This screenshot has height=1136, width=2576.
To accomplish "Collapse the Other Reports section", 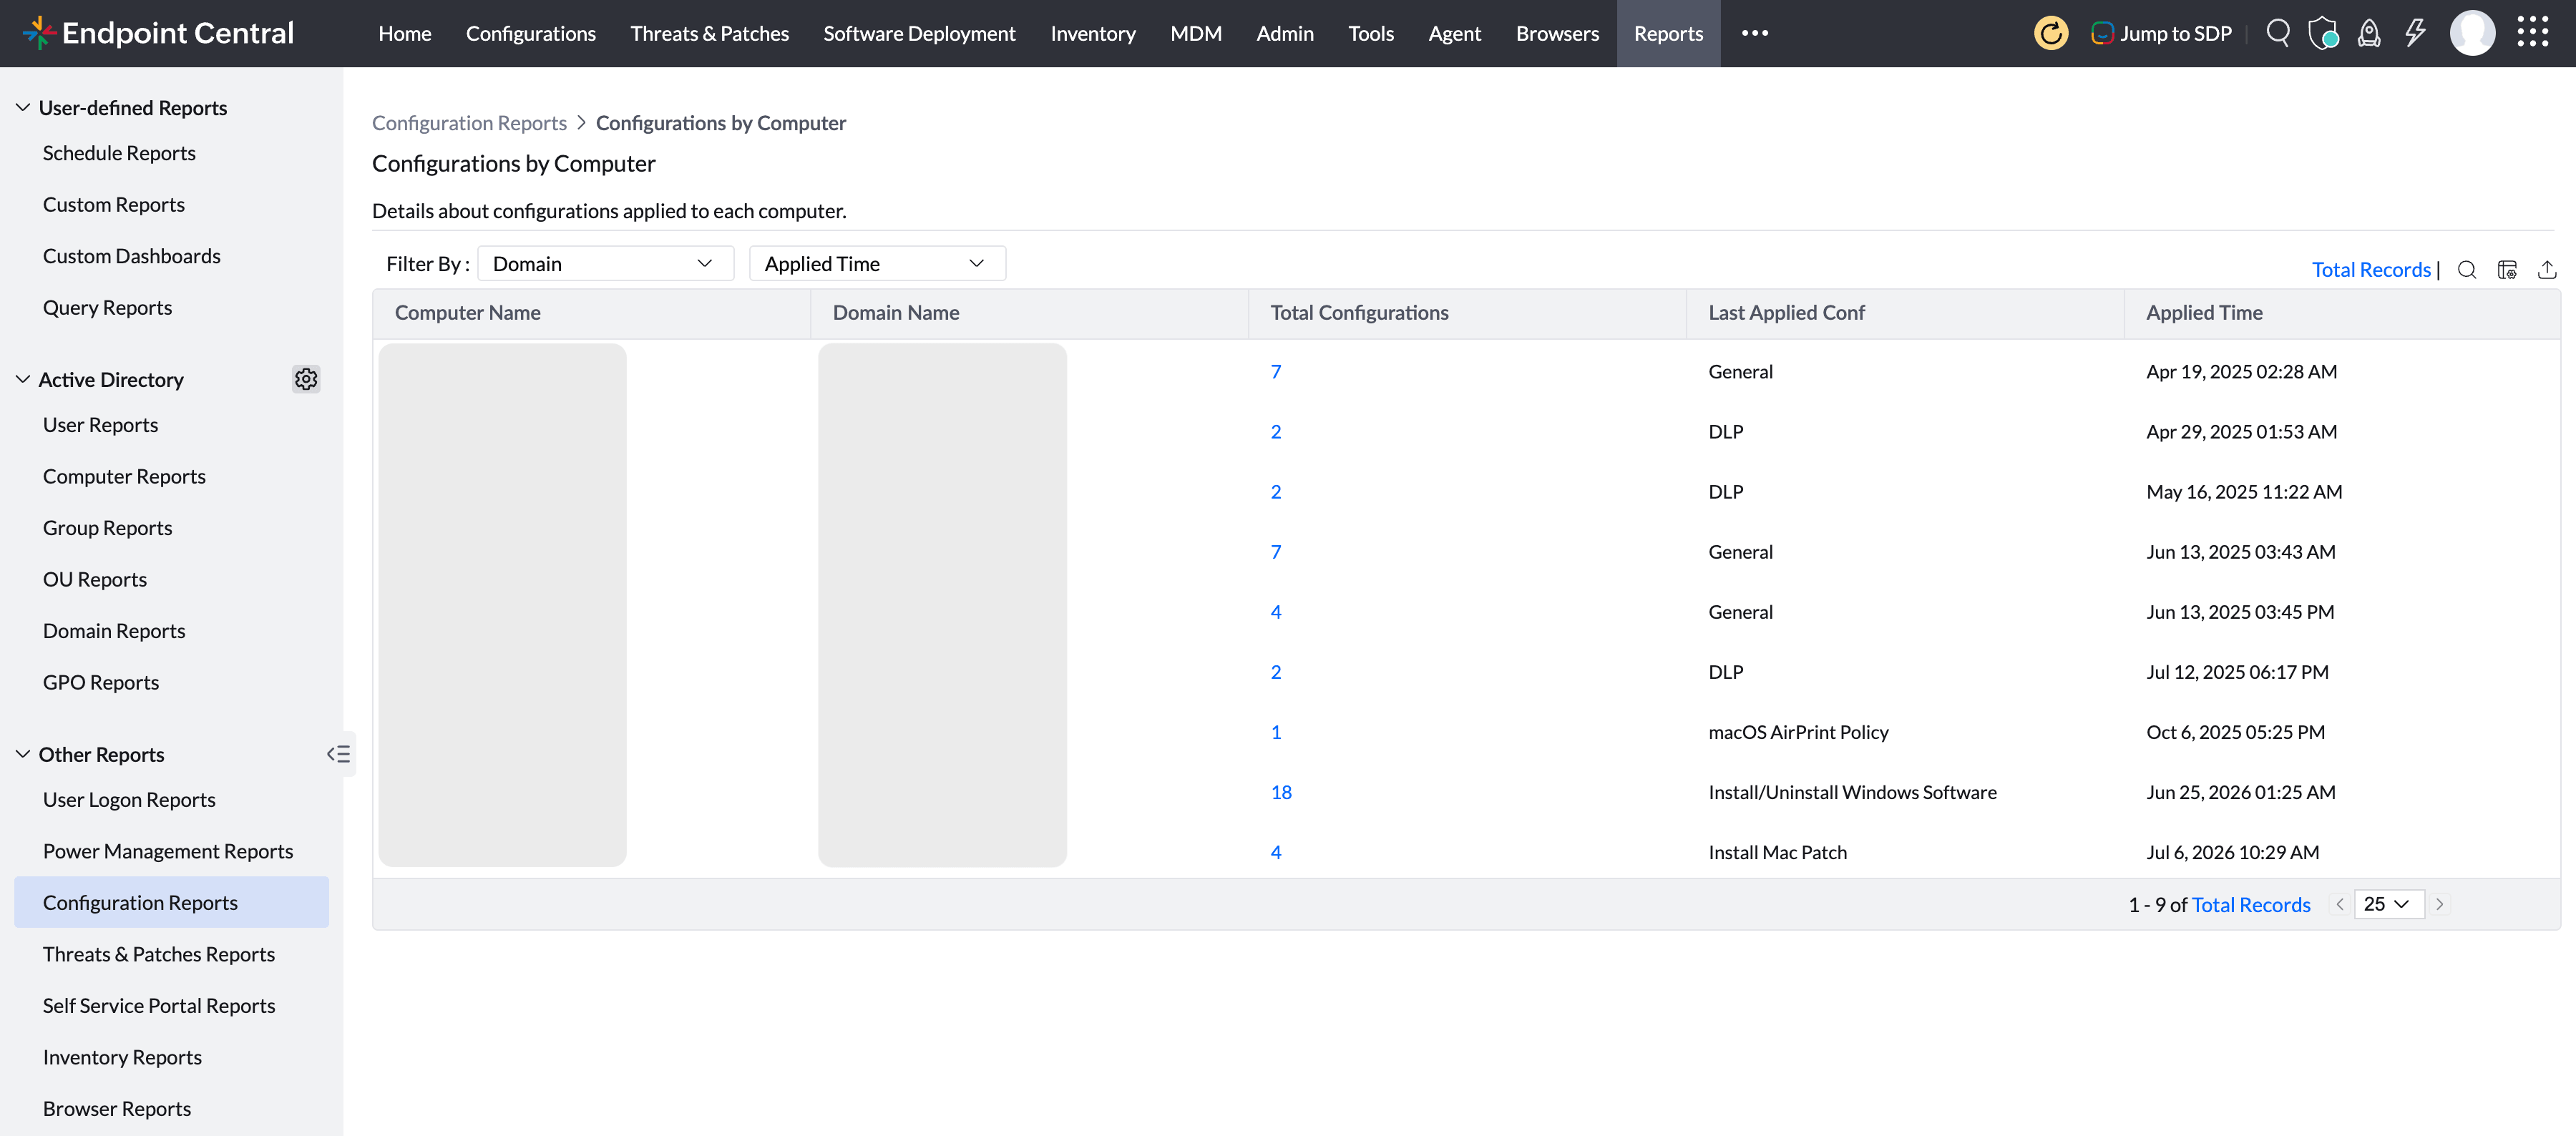I will tap(23, 754).
